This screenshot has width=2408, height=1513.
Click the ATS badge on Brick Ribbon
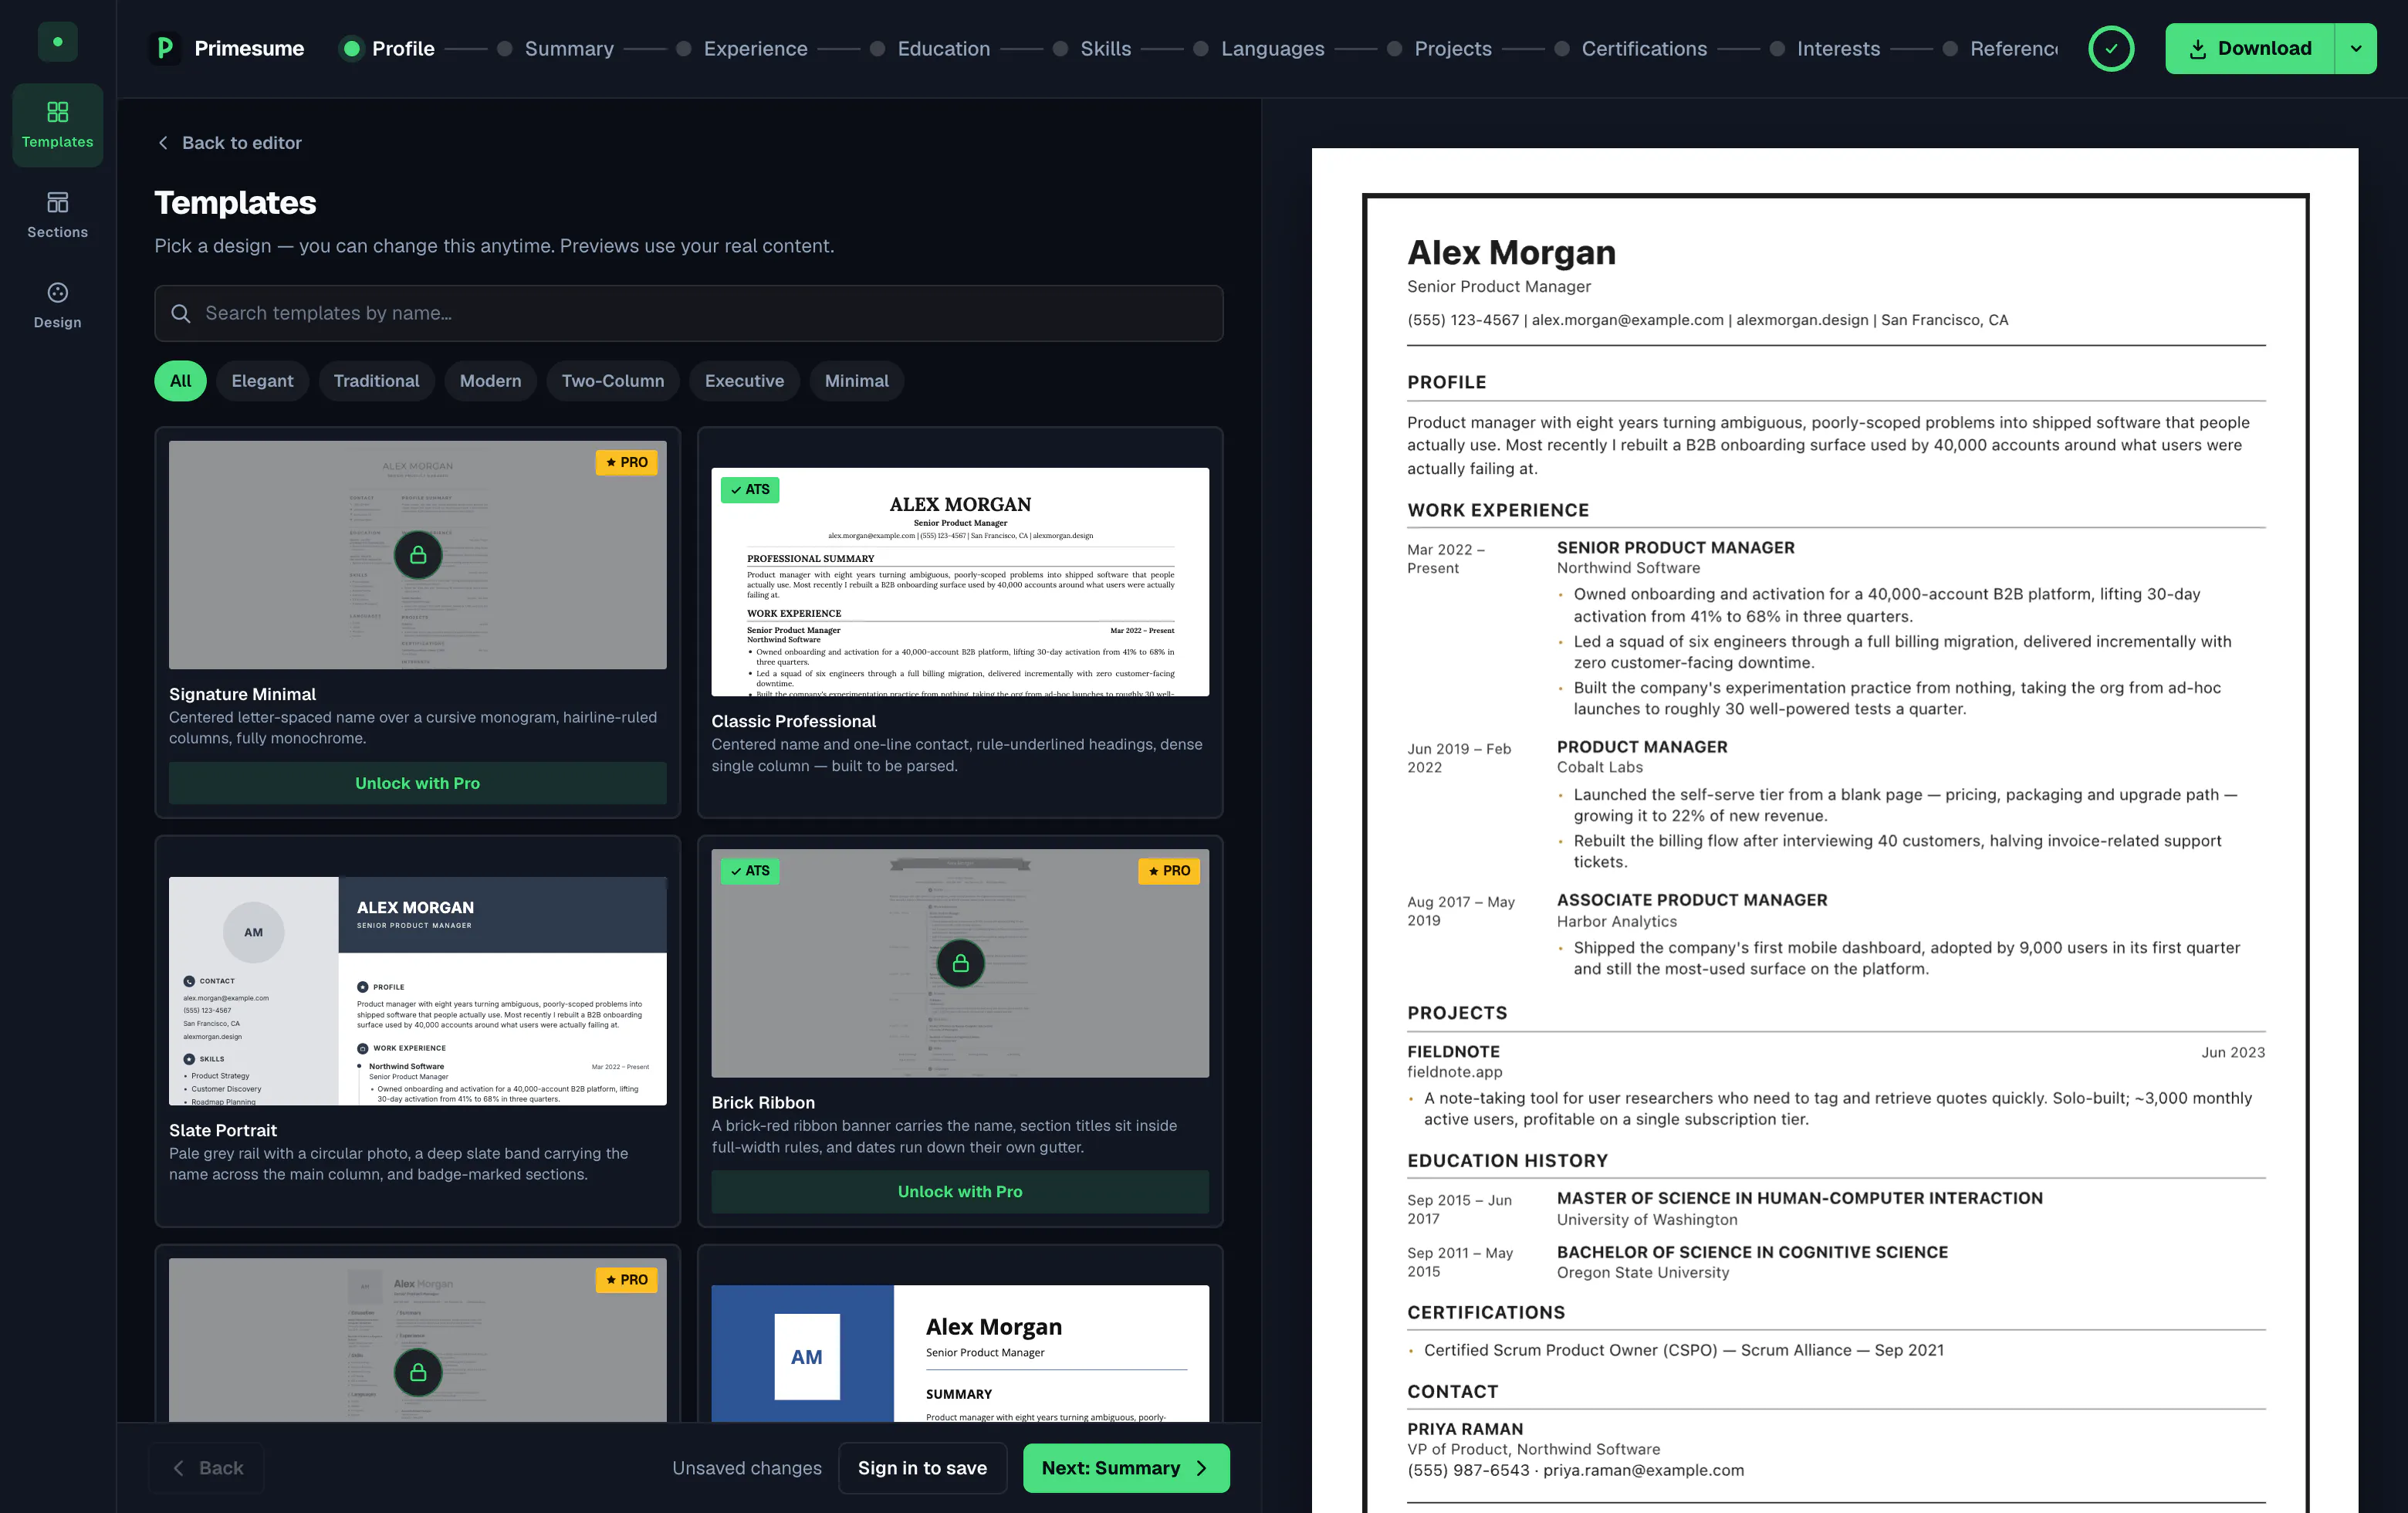(x=750, y=871)
